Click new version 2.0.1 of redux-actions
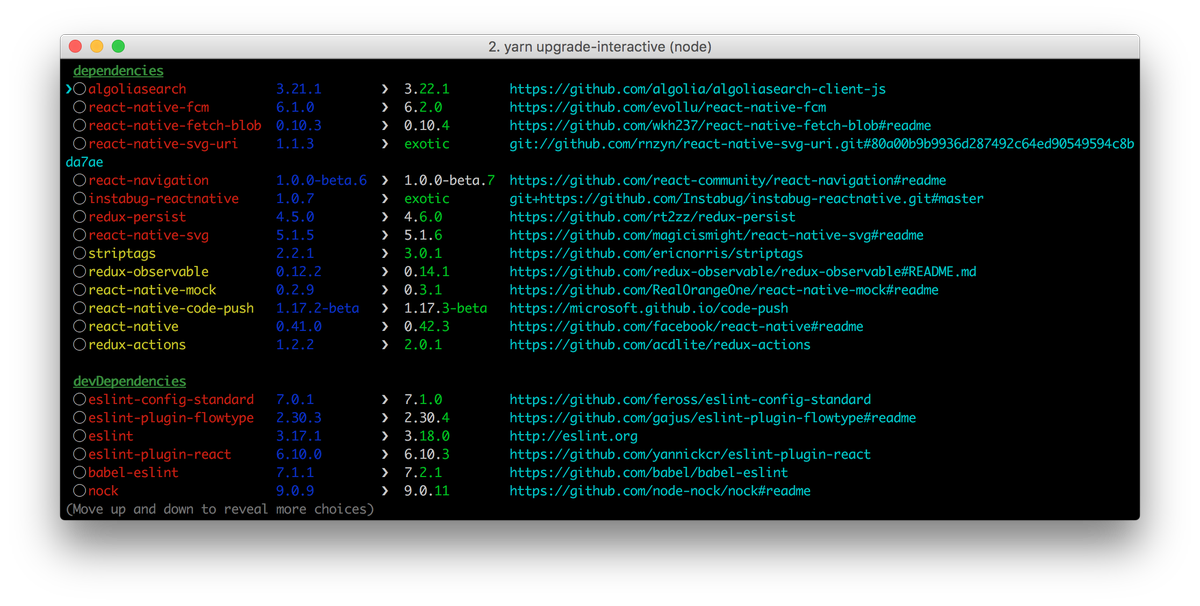1200x606 pixels. coord(423,345)
